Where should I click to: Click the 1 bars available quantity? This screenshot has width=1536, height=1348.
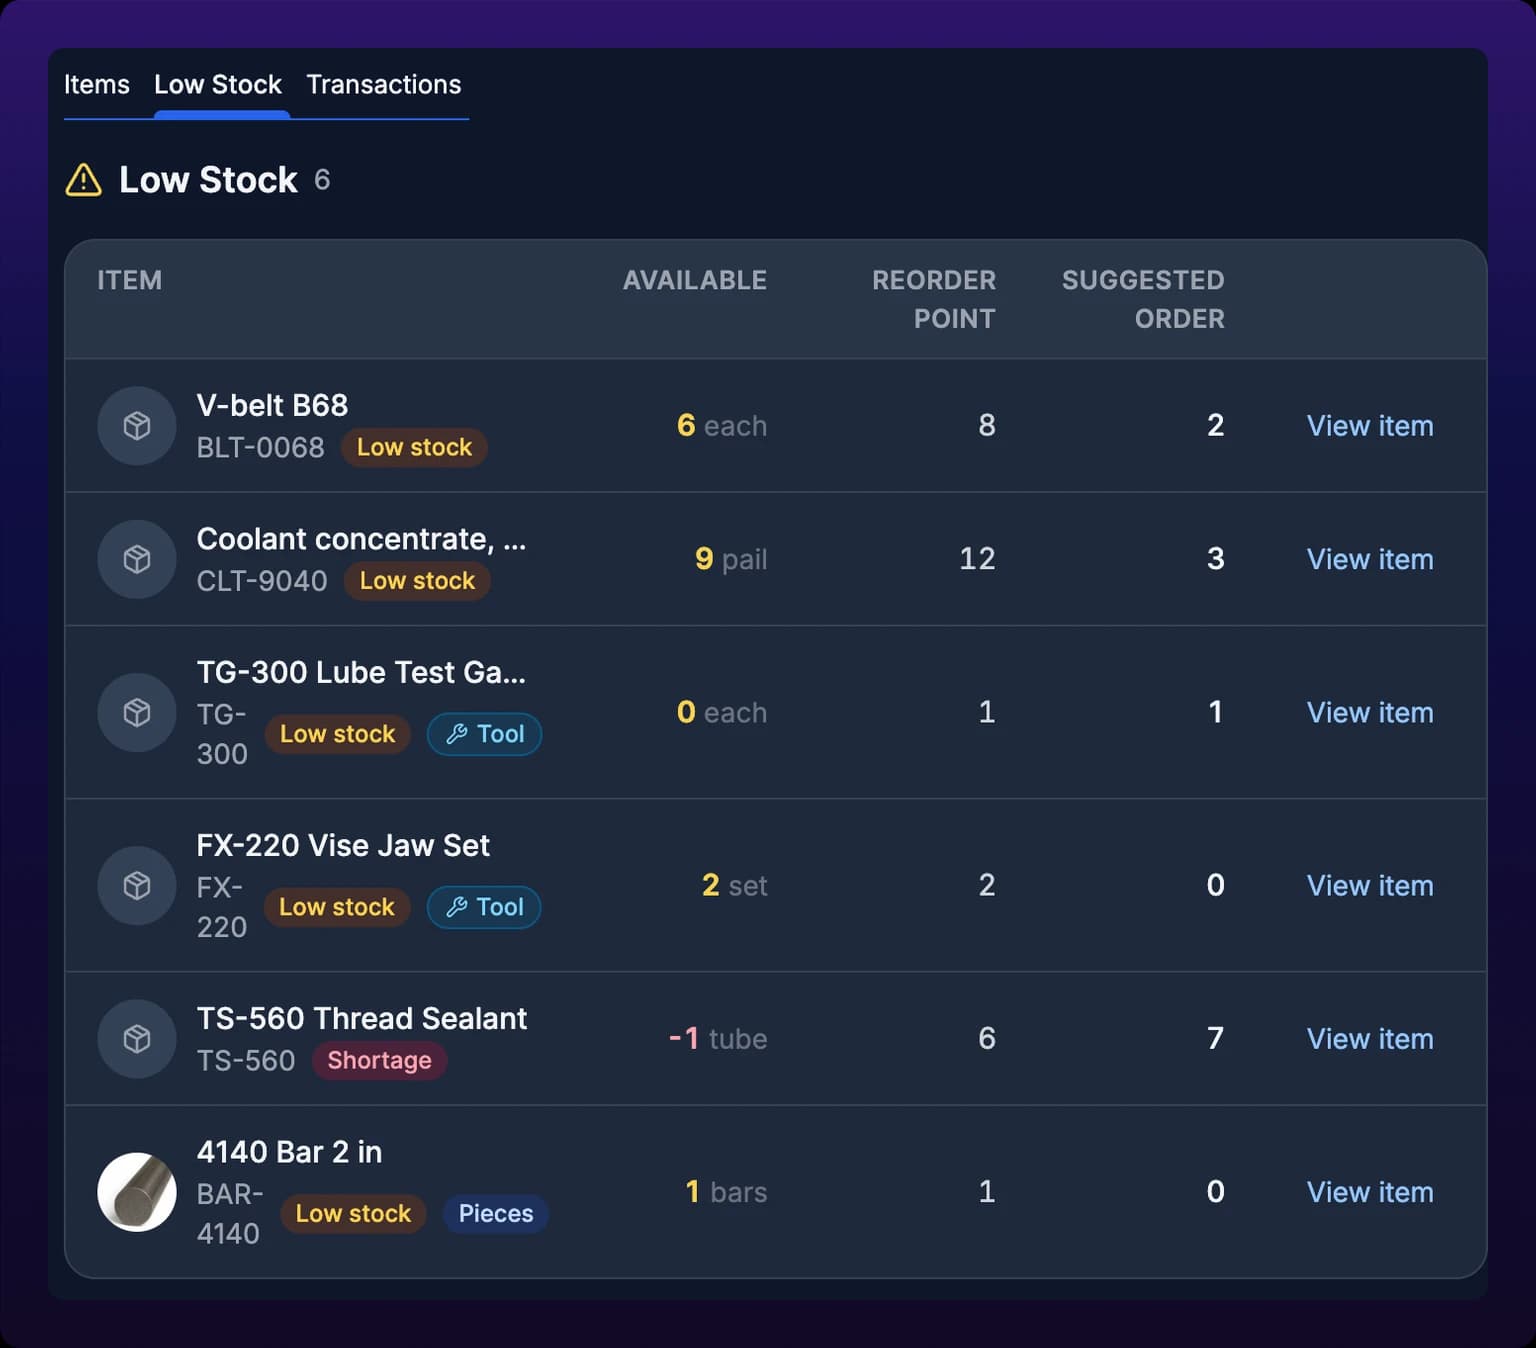[727, 1192]
